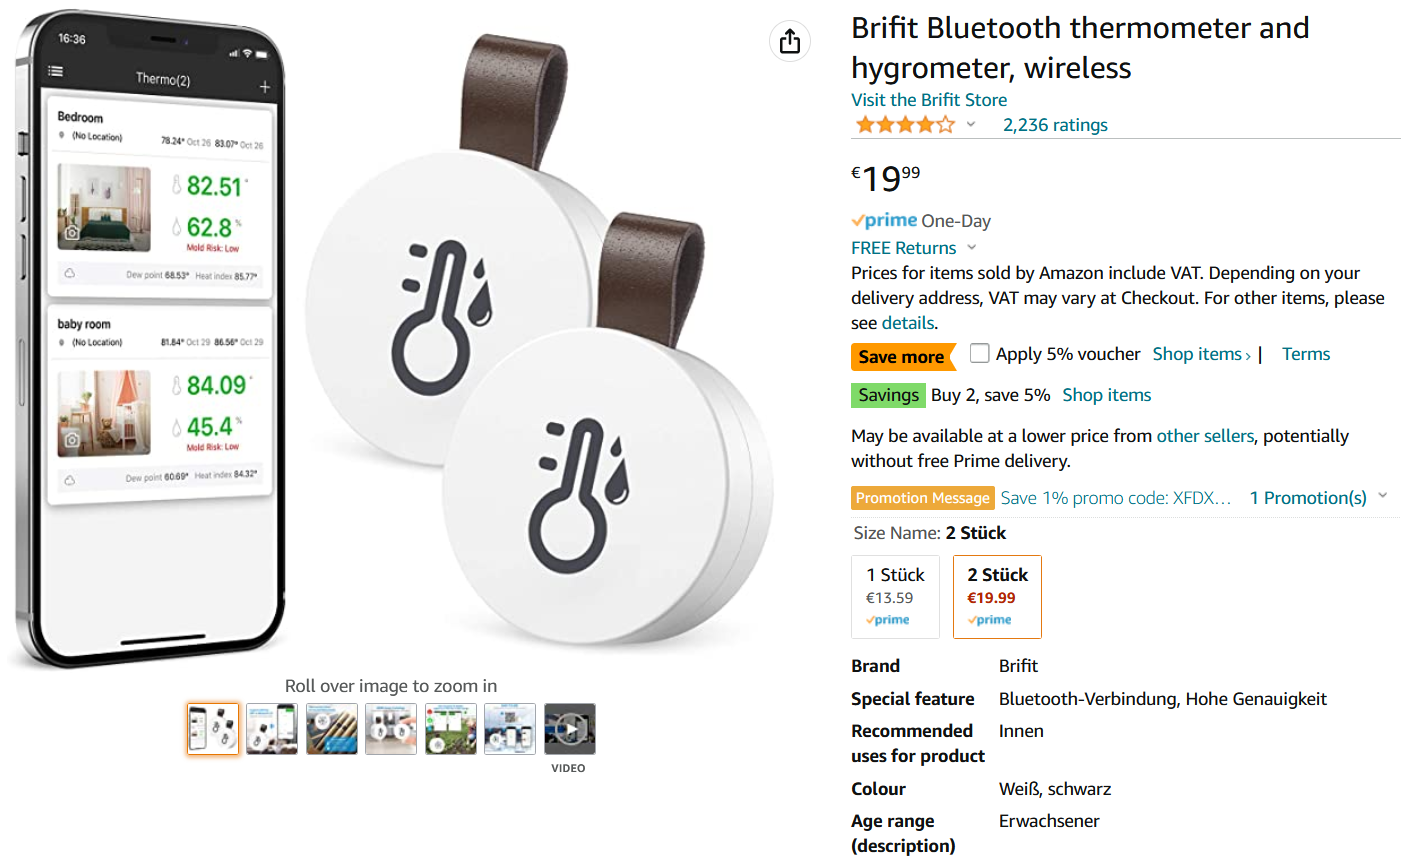
Task: Select the first product thumbnail with phone
Action: [x=213, y=729]
